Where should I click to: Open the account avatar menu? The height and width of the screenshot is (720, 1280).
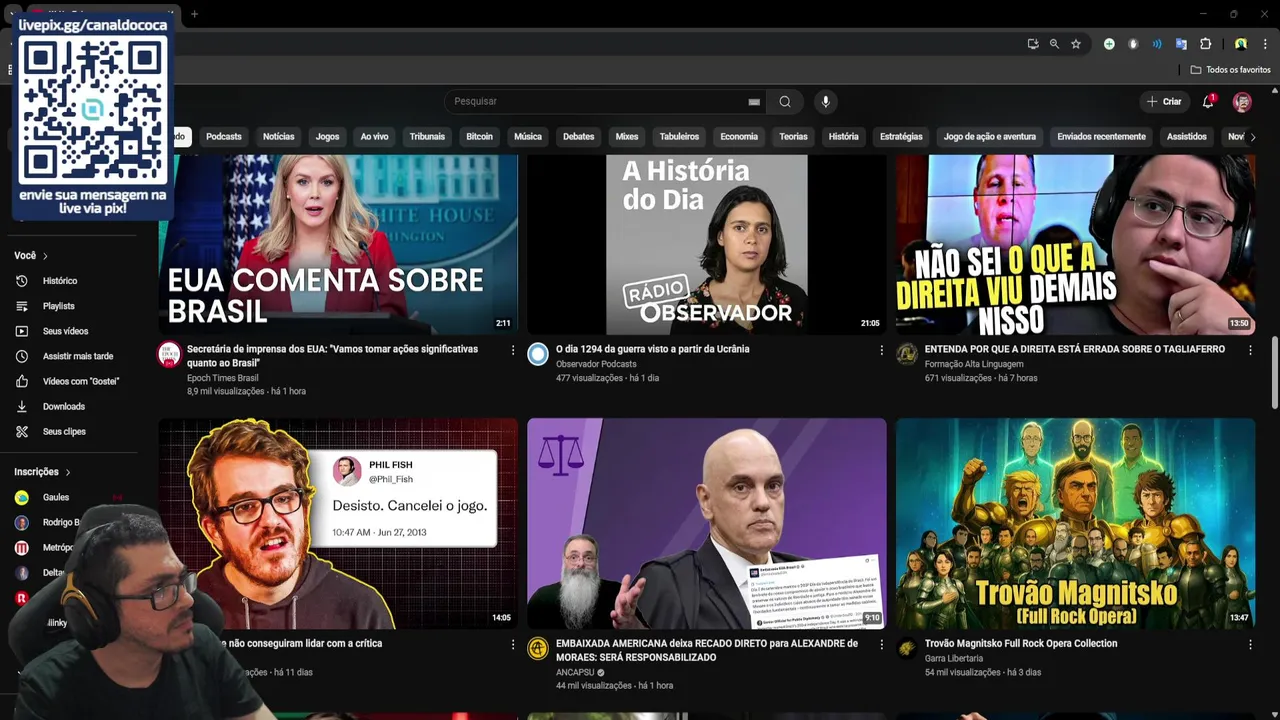tap(1242, 101)
